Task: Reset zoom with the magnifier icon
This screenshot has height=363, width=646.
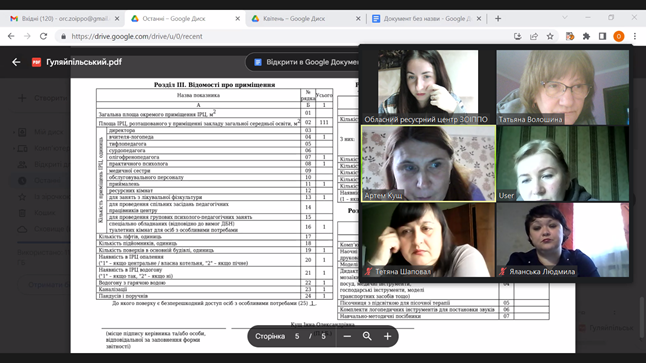Action: (x=367, y=336)
